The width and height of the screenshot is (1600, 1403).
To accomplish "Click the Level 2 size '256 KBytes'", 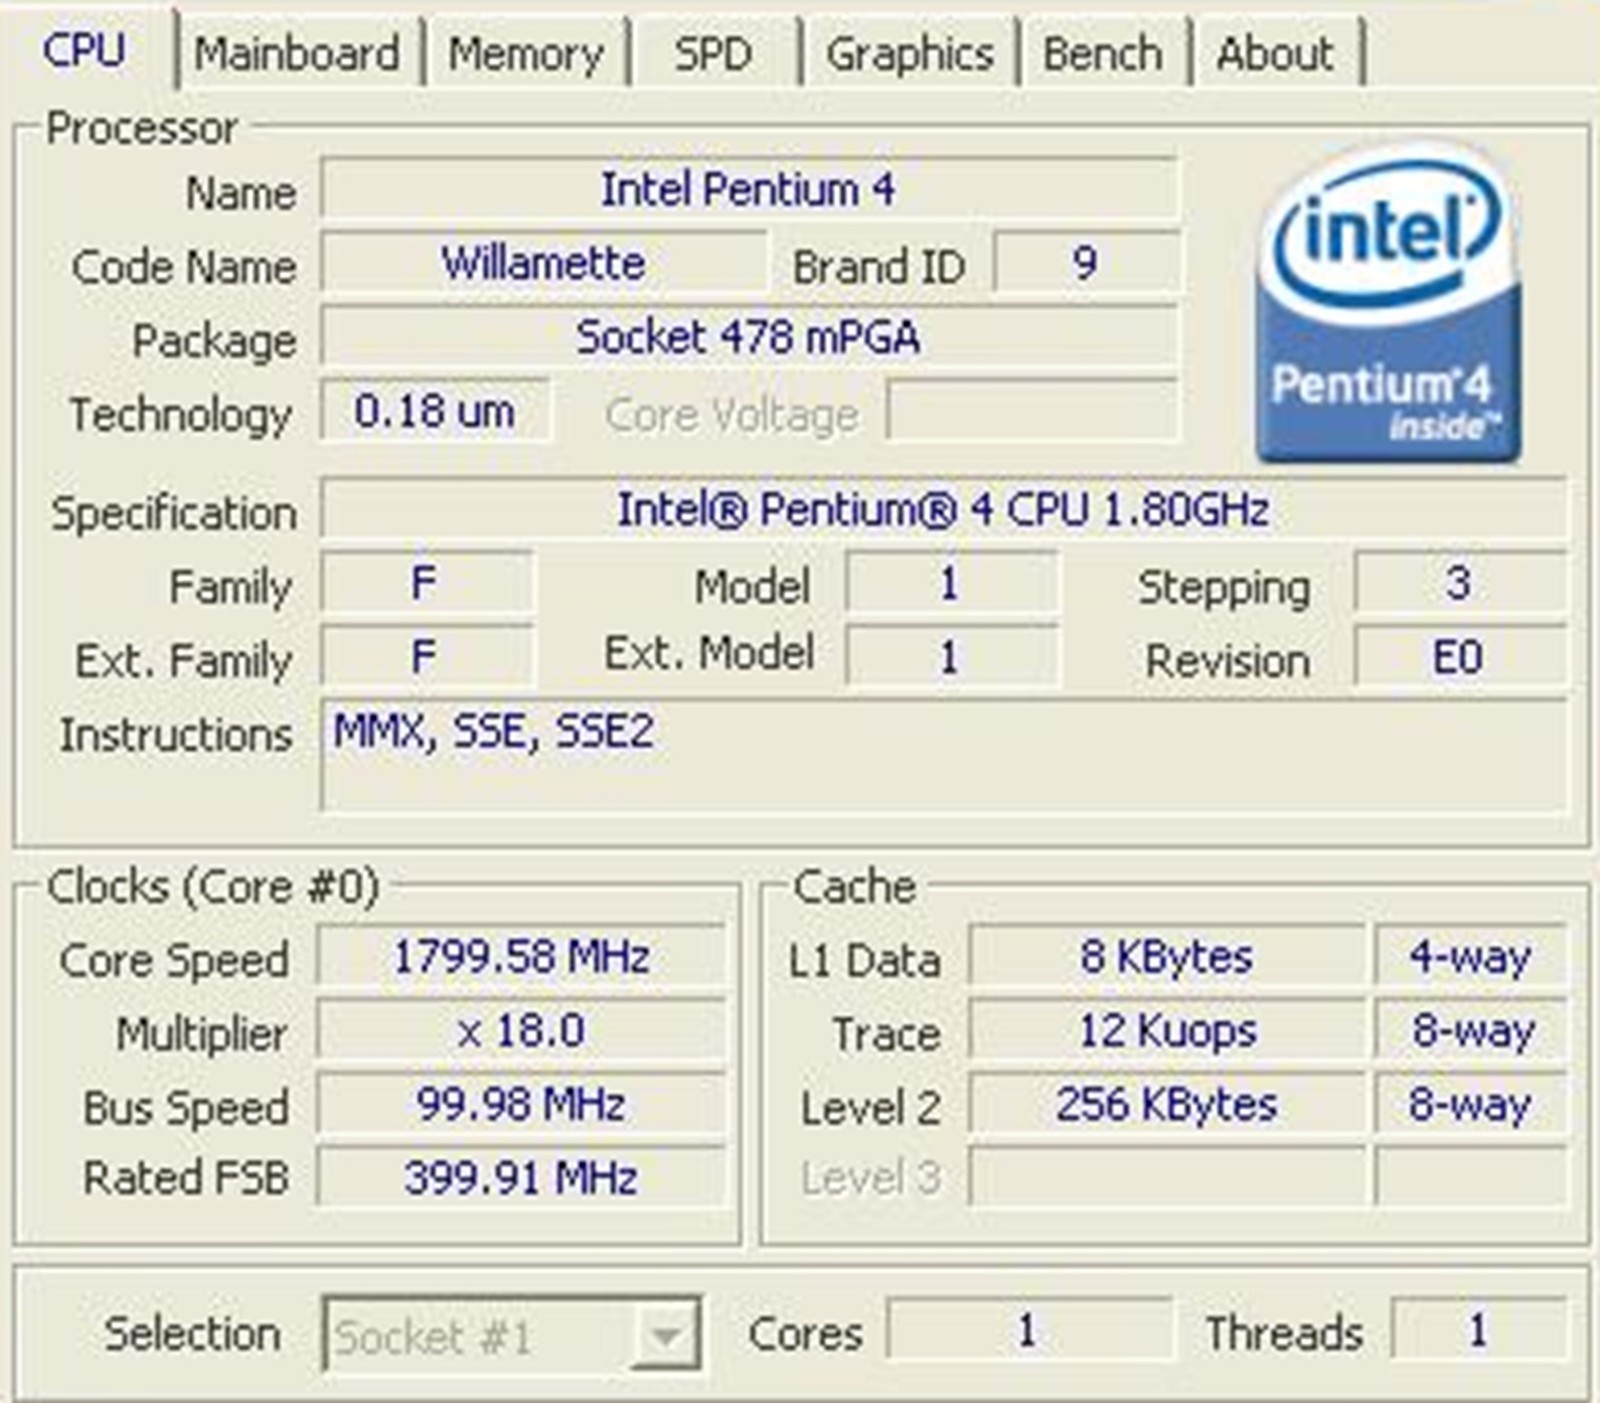I will pyautogui.click(x=1167, y=1105).
